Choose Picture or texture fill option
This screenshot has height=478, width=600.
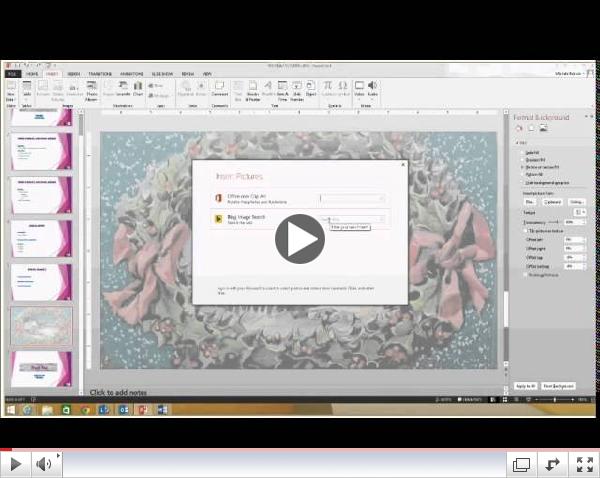pos(541,167)
